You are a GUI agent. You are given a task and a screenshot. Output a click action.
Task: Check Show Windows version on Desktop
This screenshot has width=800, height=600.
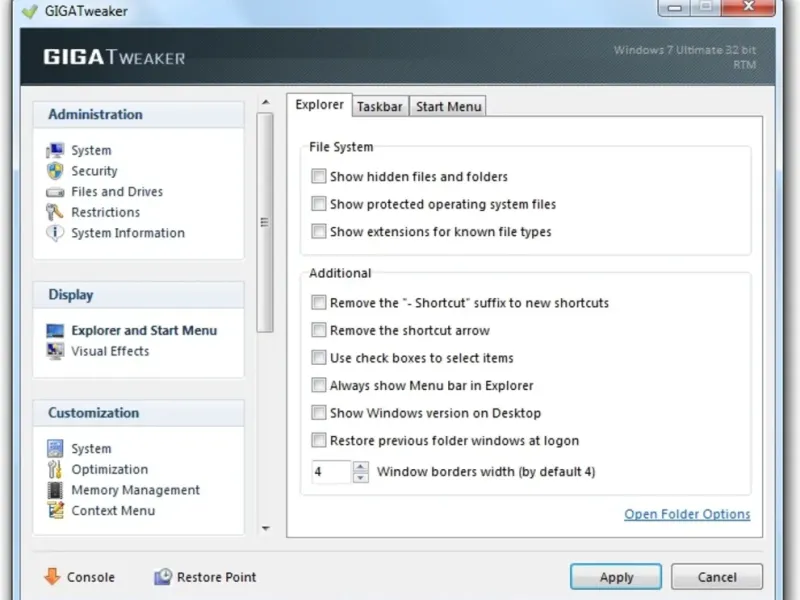pos(319,413)
